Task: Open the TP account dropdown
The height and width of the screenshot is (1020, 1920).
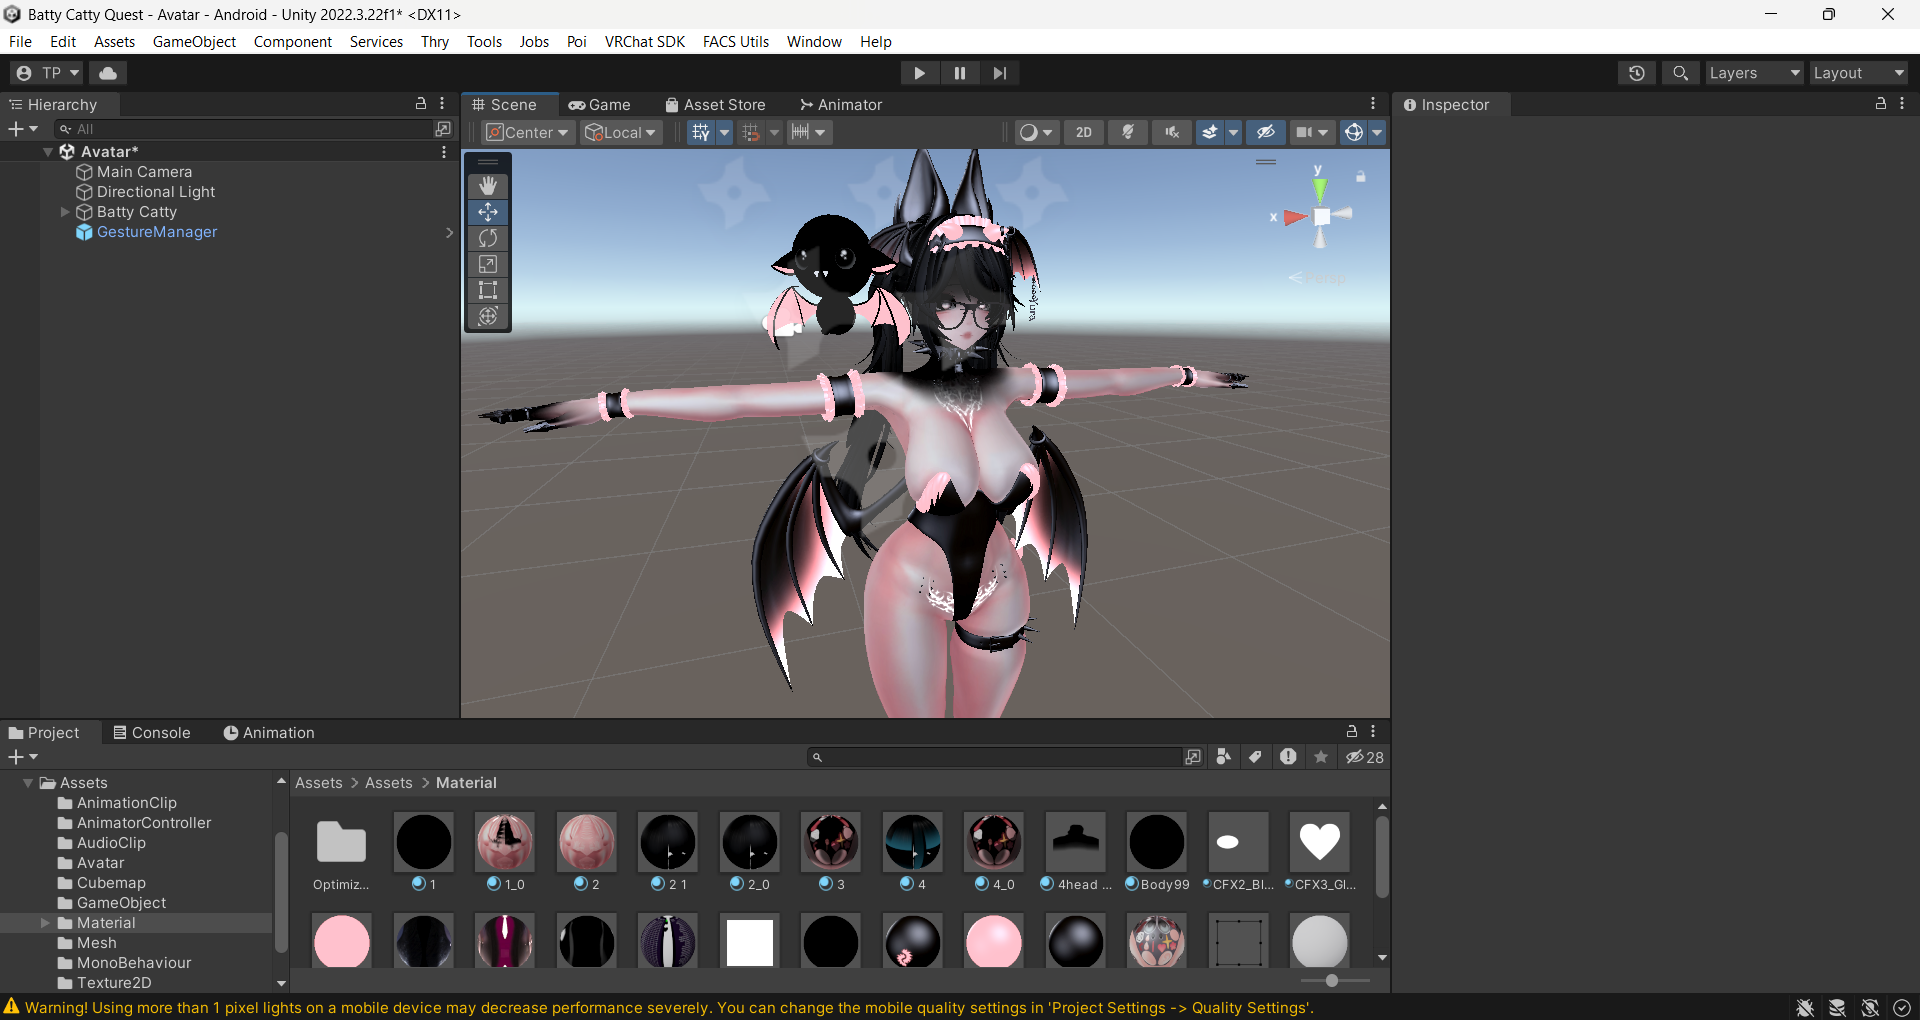Action: coord(47,73)
